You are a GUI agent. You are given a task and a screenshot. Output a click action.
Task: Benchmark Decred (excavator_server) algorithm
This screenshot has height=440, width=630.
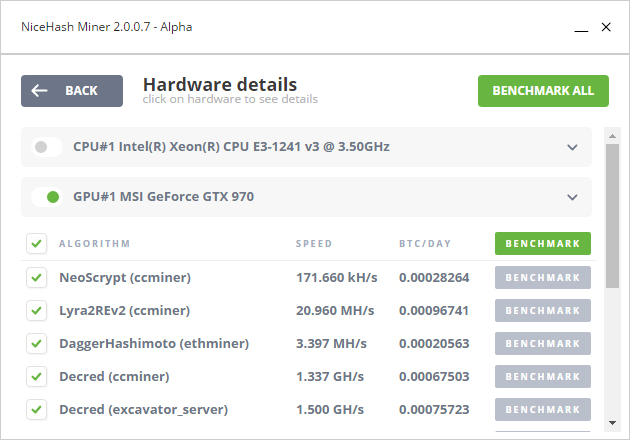coord(543,409)
